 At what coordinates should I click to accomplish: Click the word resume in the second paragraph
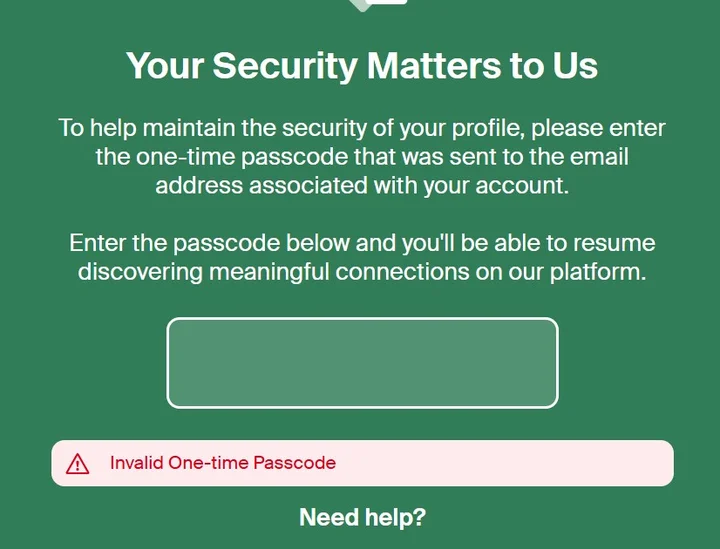click(x=619, y=244)
